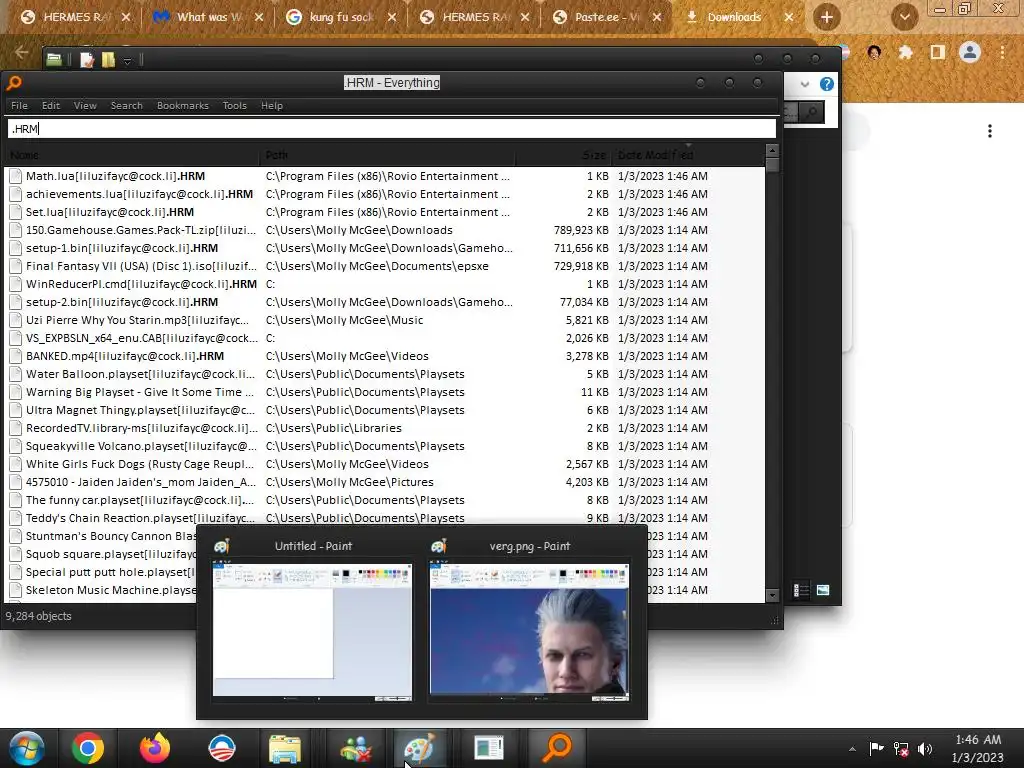Screen dimensions: 1024x768
Task: Select setup-2.bin file in results
Action: pyautogui.click(x=385, y=302)
